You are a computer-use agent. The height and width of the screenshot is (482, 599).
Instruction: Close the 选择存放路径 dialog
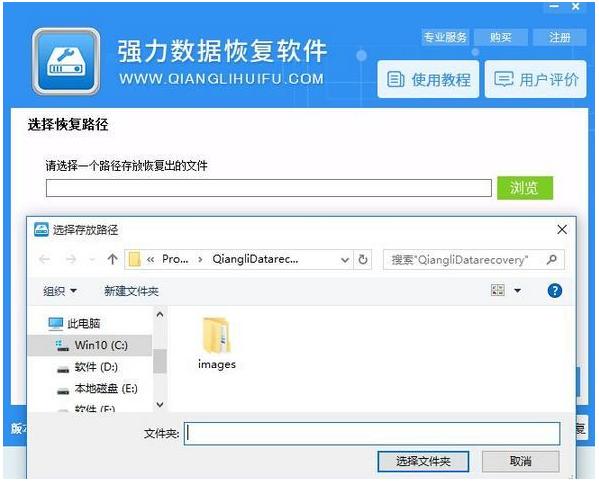[x=562, y=230]
